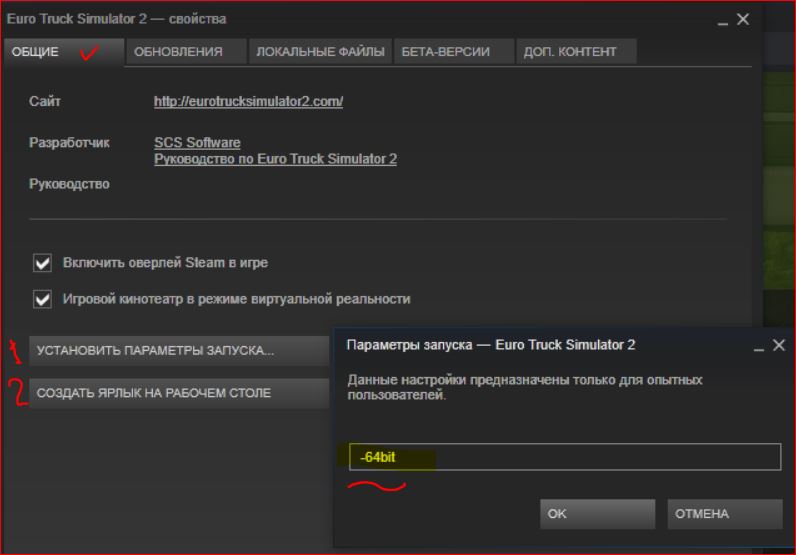Open the eurotrucksimulator2.com website link
This screenshot has height=555, width=796.
coord(248,101)
